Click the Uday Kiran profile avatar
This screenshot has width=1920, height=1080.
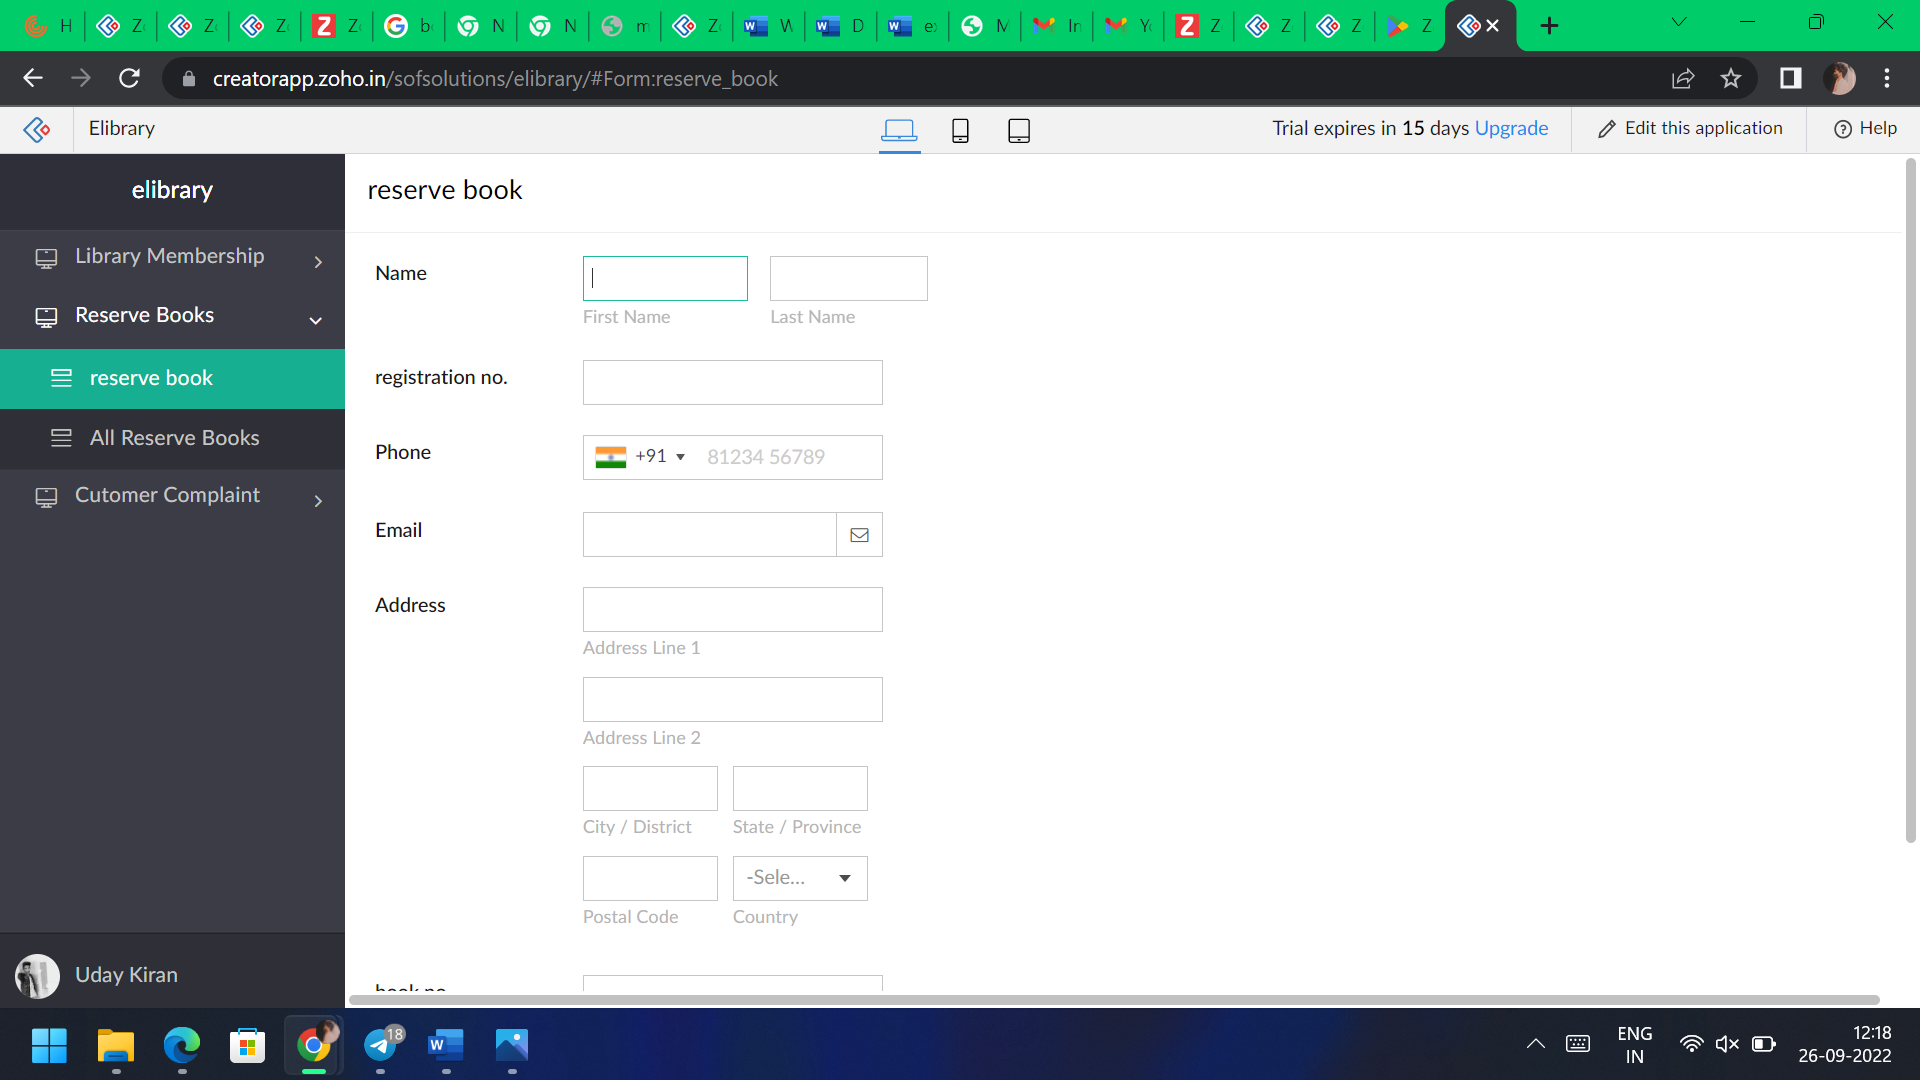pyautogui.click(x=37, y=975)
